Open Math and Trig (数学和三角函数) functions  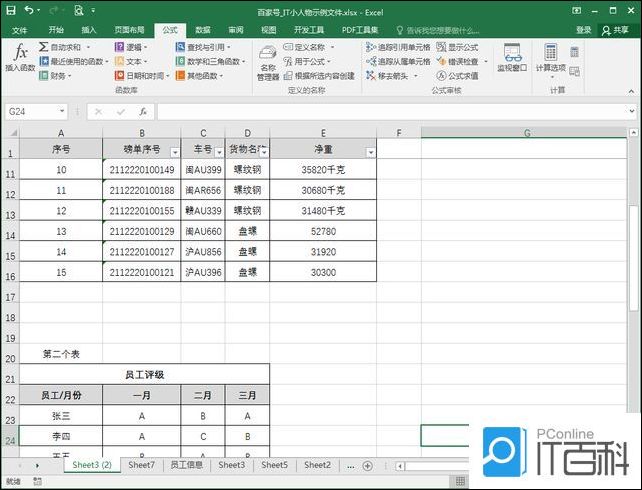[210, 61]
